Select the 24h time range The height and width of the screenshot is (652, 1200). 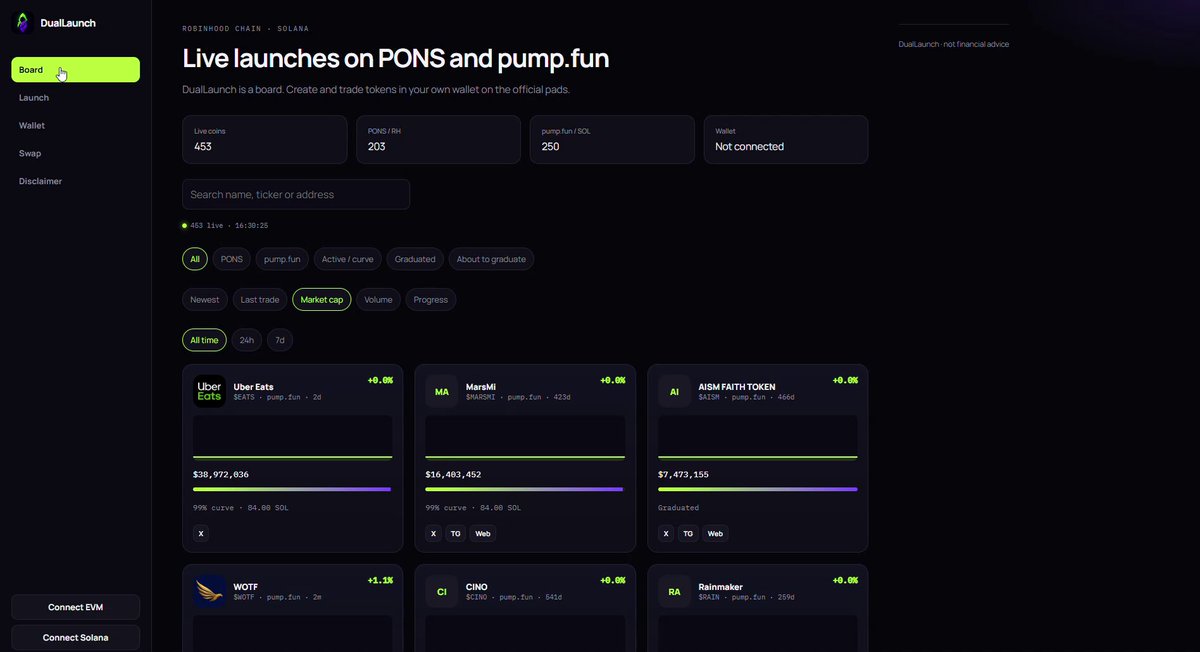tap(246, 340)
